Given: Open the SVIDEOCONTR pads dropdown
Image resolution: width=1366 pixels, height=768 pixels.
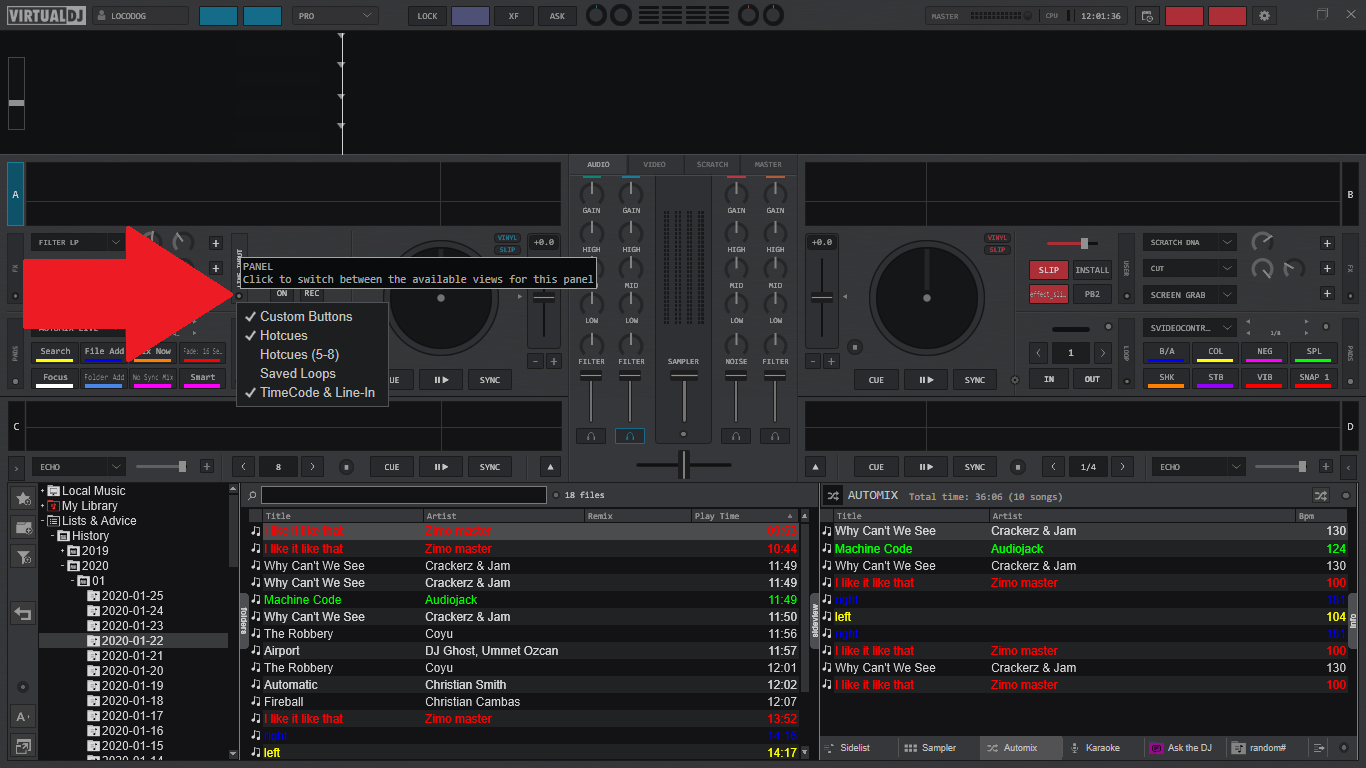Looking at the screenshot, I should tap(1190, 328).
